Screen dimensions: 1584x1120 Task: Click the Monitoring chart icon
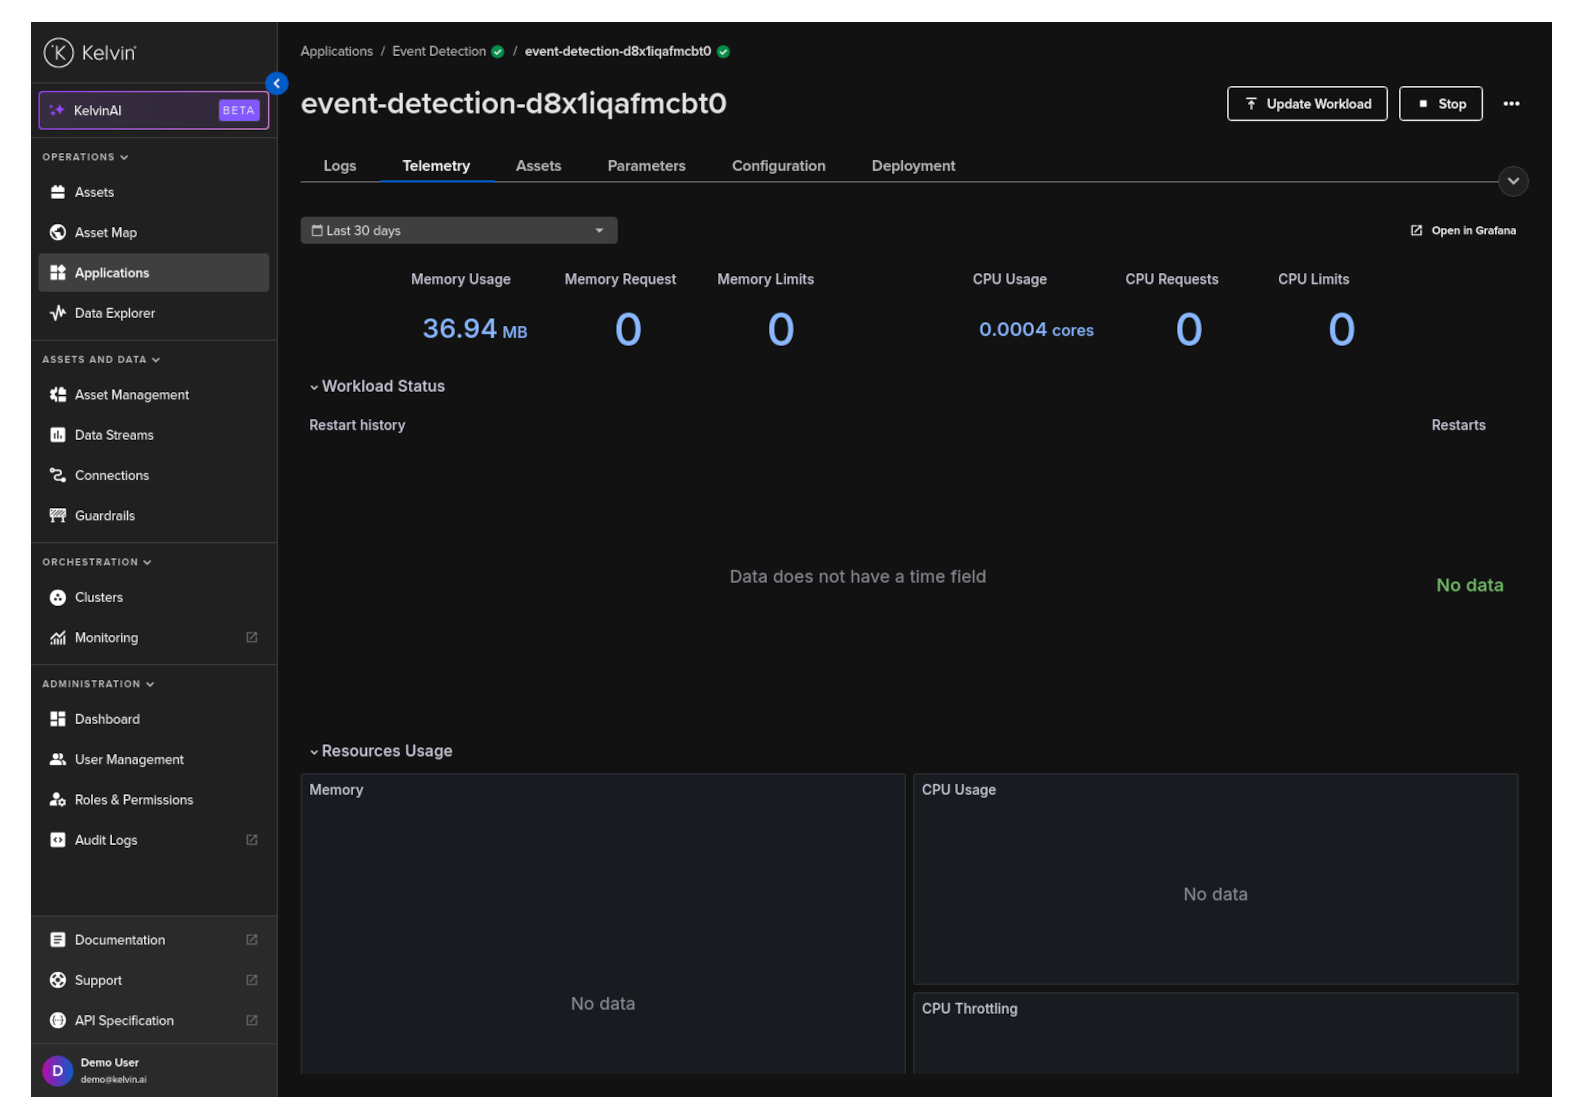pyautogui.click(x=58, y=638)
